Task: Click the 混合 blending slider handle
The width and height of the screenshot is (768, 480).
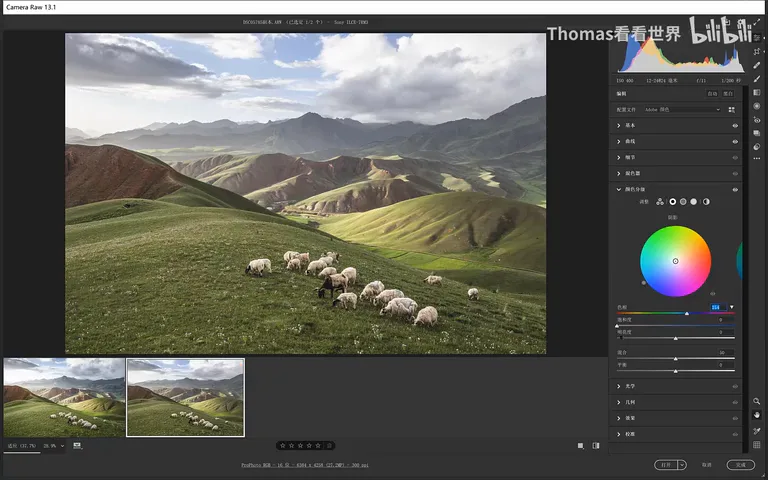Action: (x=675, y=359)
